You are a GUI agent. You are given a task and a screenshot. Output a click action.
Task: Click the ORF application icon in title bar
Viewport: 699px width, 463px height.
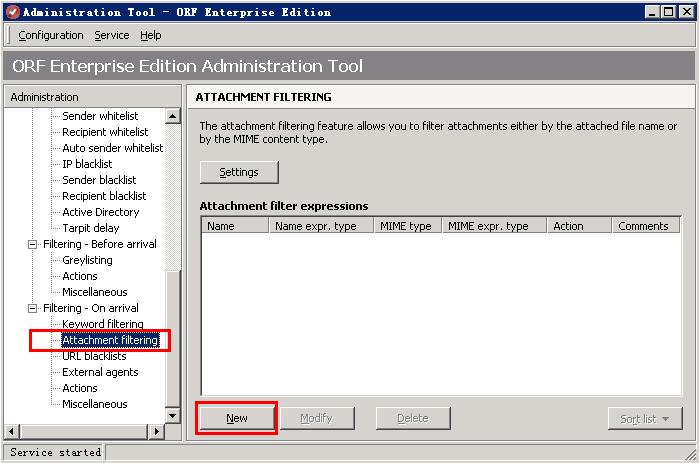12,12
